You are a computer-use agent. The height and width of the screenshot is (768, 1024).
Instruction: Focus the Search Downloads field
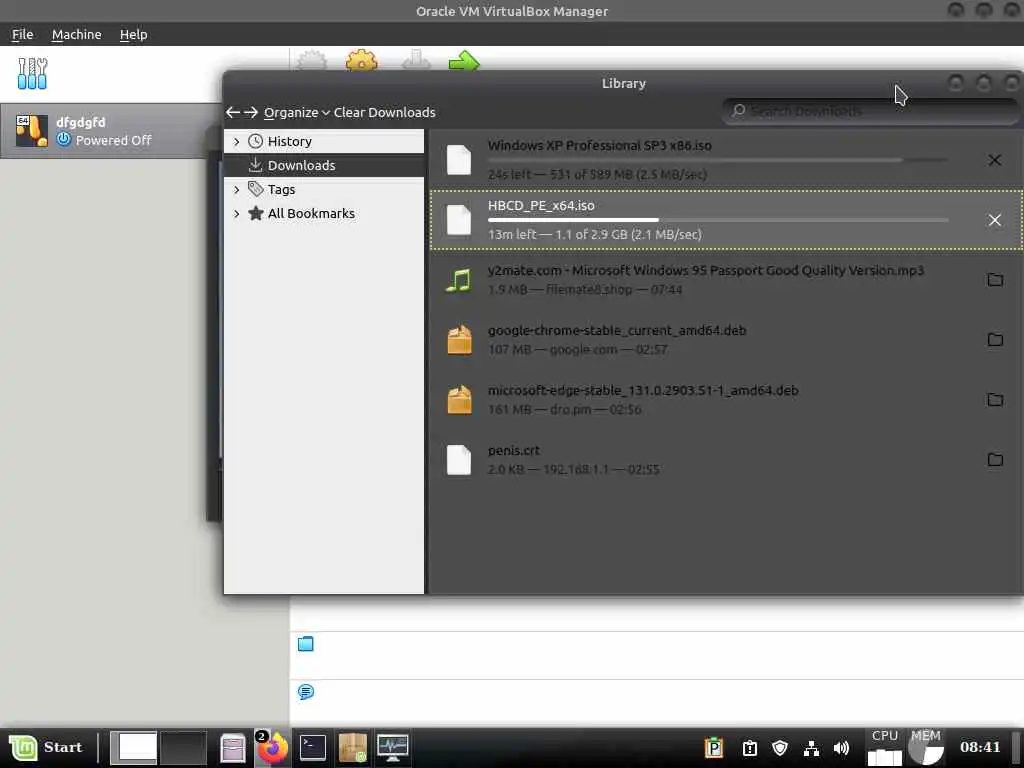871,111
